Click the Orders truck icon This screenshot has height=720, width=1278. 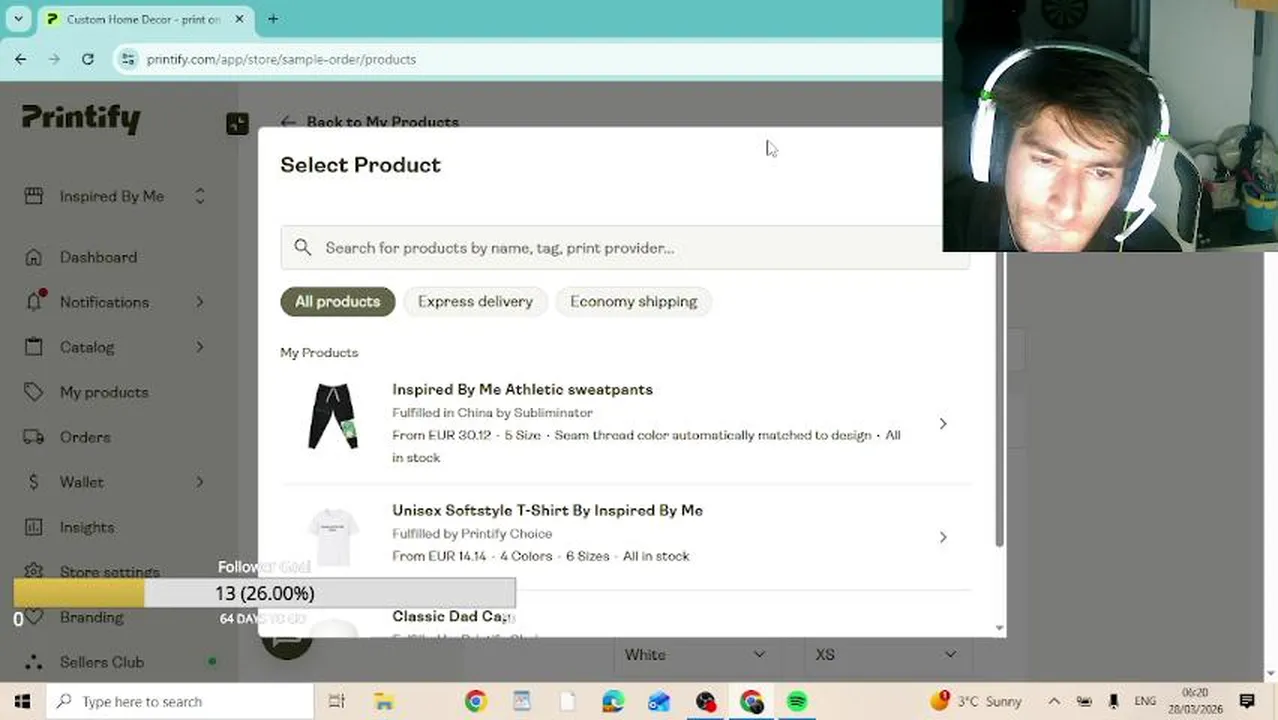[34, 437]
